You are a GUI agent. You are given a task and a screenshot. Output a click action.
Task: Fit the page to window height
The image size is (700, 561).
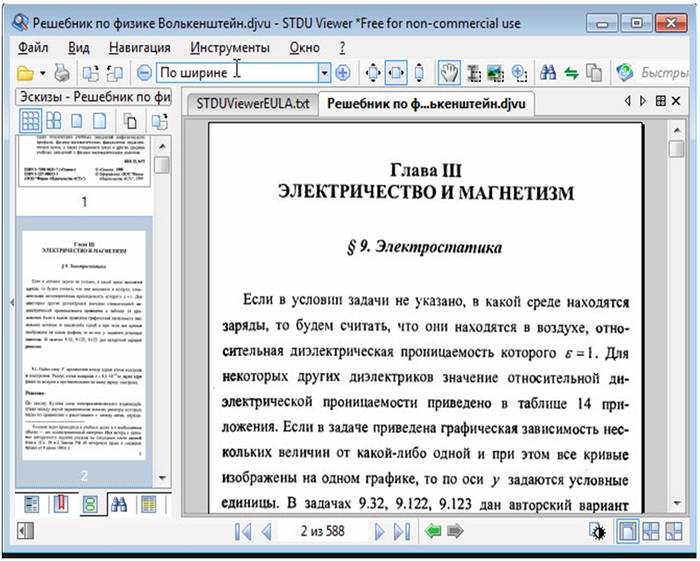click(x=419, y=73)
